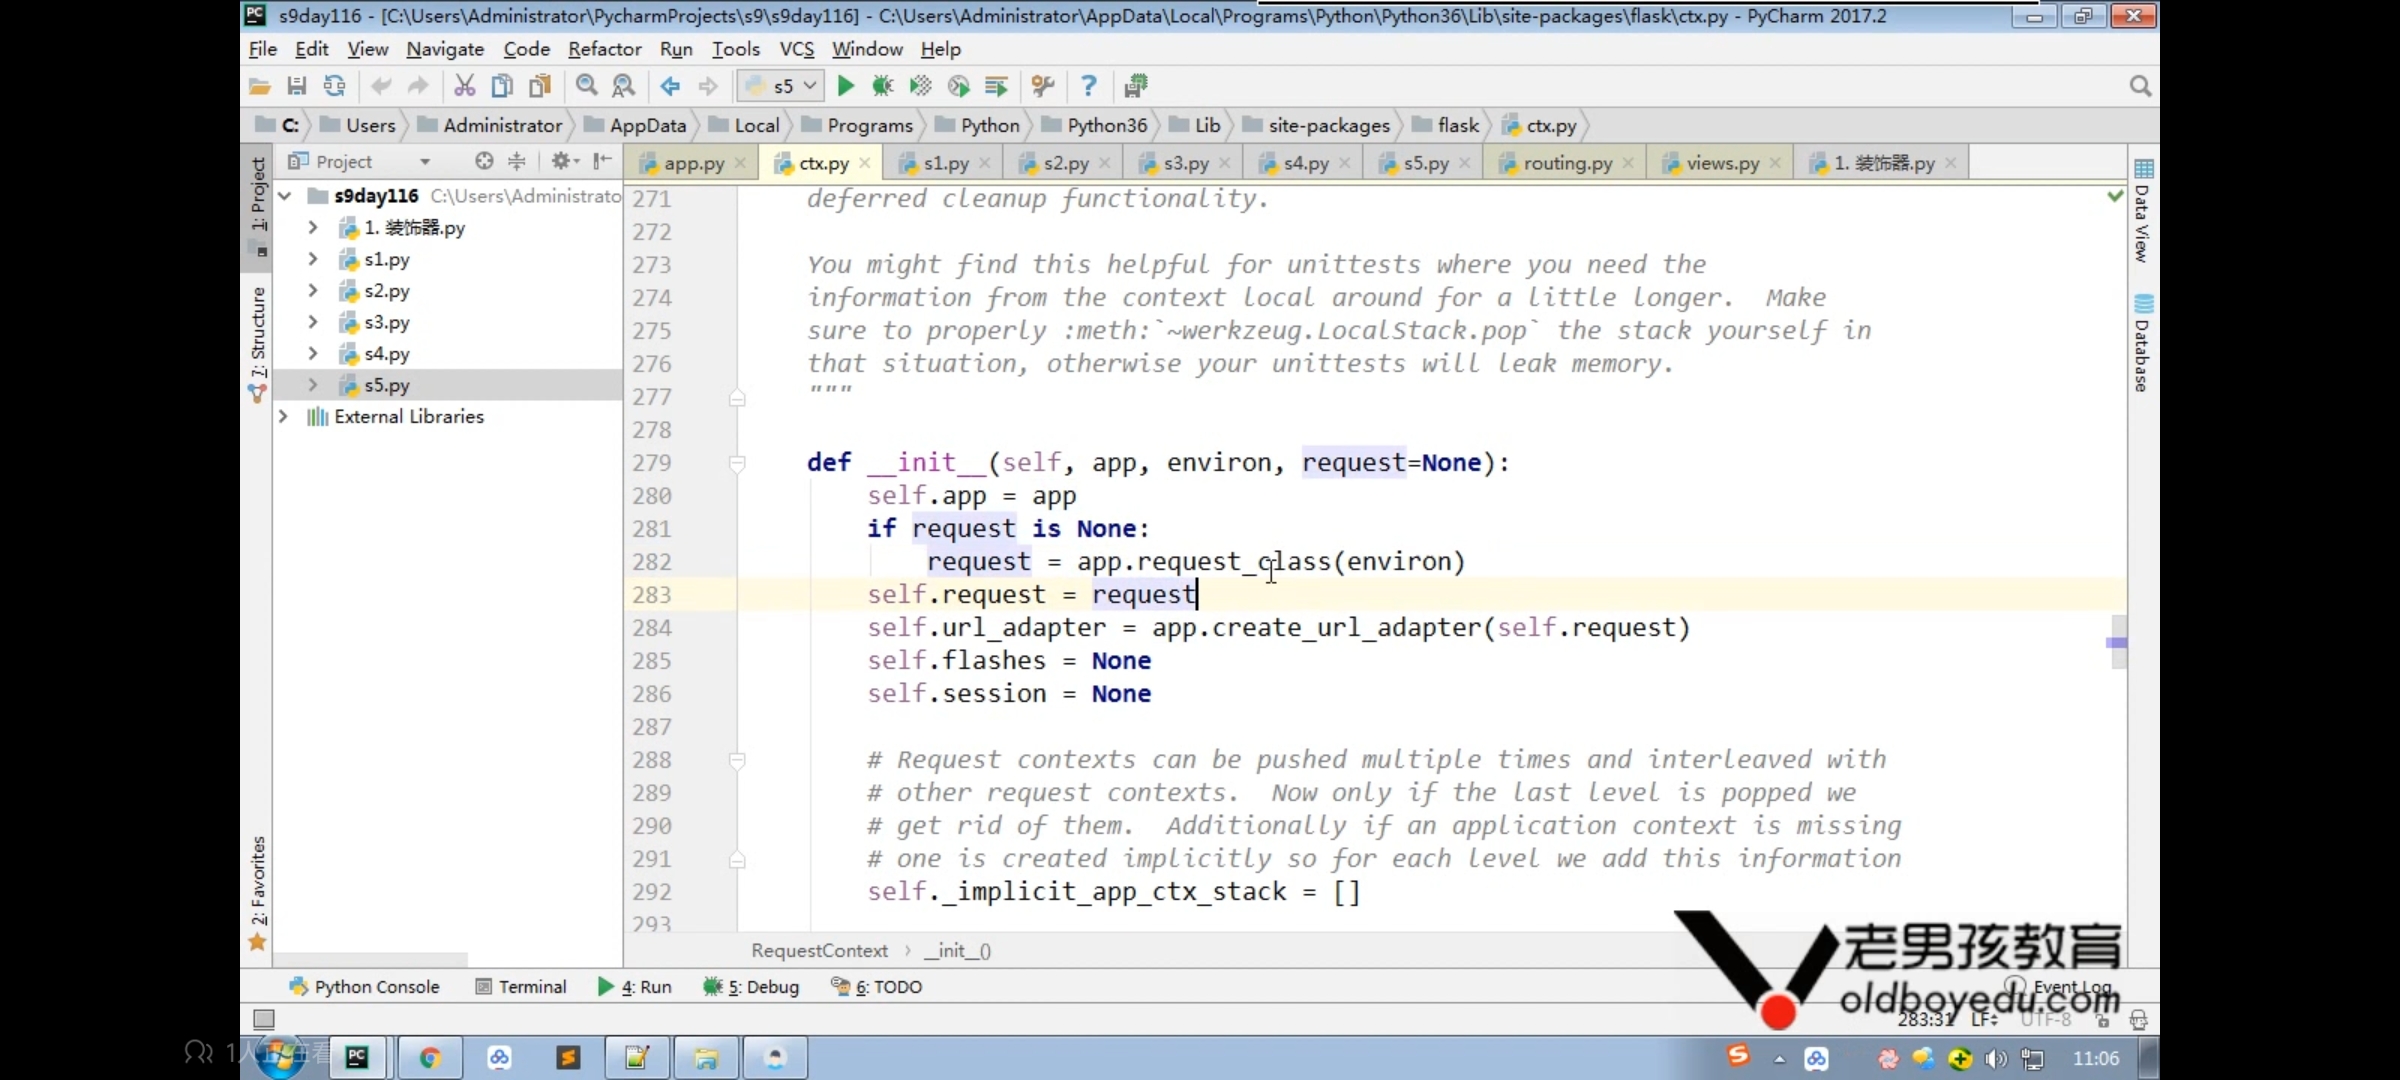The width and height of the screenshot is (2400, 1080).
Task: Click the Find magnifier icon in toolbar
Action: coord(587,86)
